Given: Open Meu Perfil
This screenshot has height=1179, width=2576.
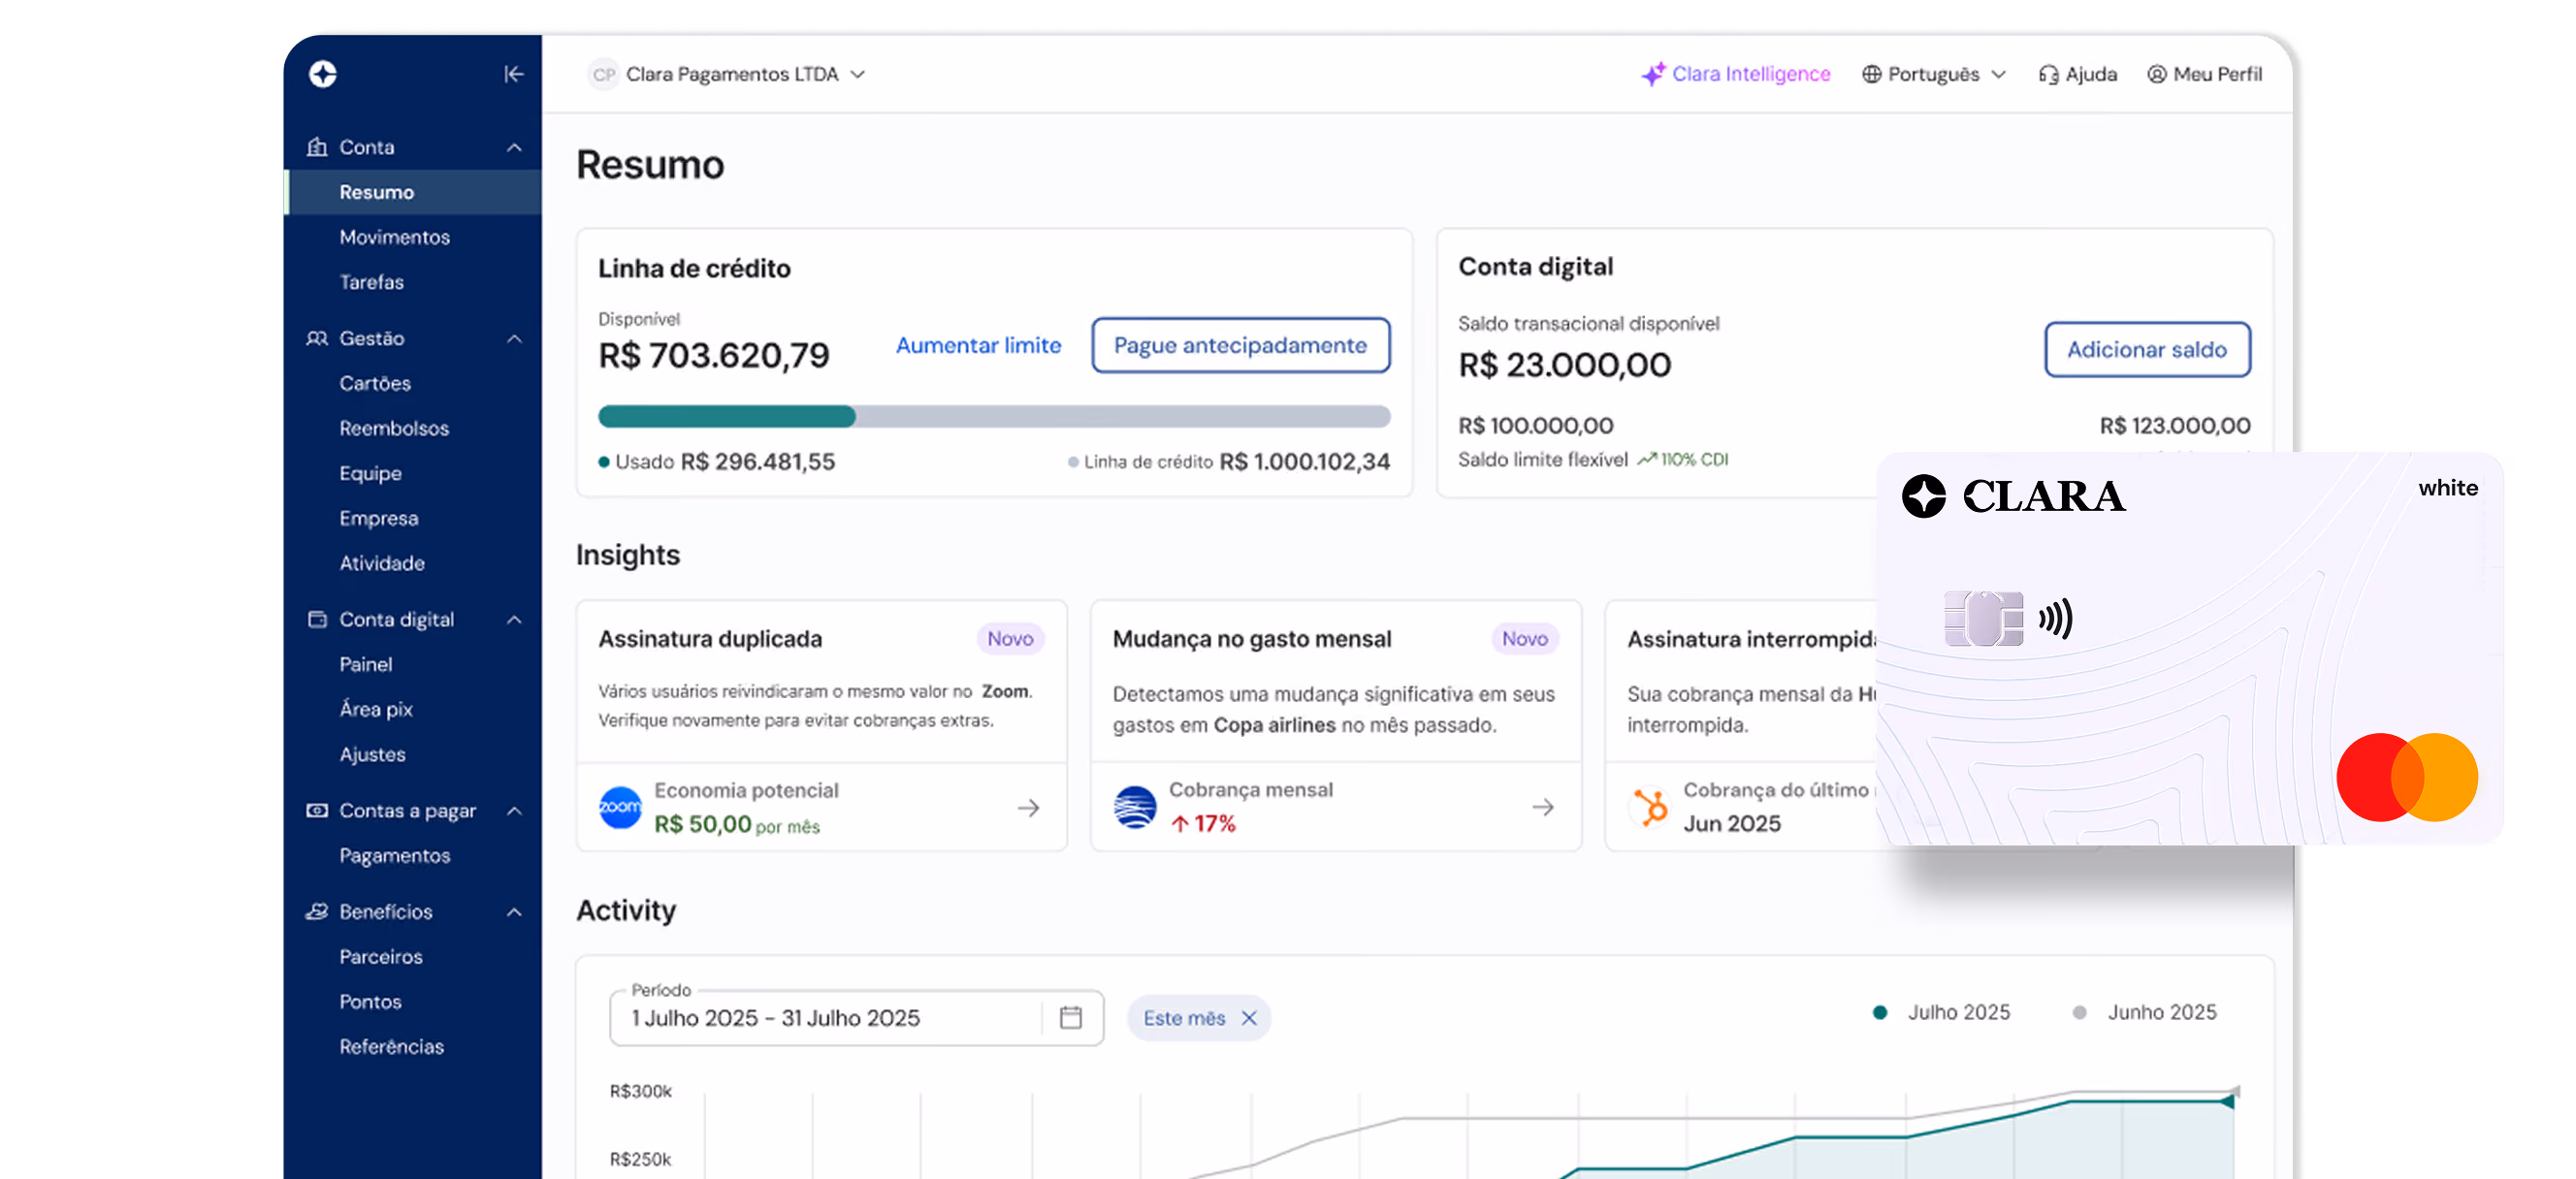Looking at the screenshot, I should click(2204, 74).
